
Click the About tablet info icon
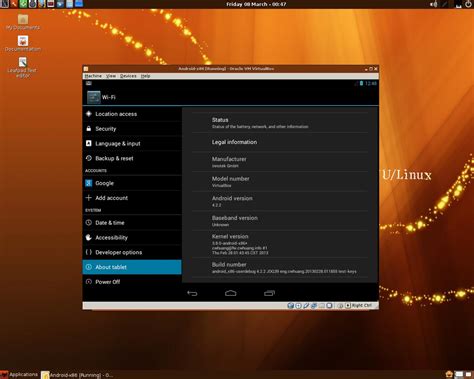click(x=89, y=267)
